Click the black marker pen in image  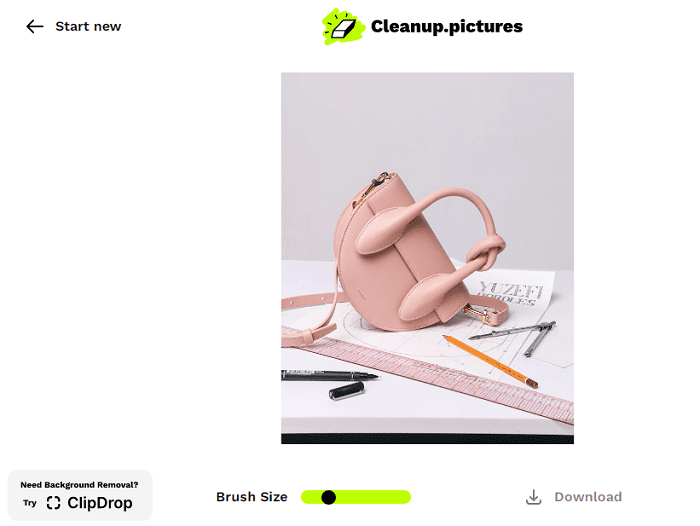(329, 376)
